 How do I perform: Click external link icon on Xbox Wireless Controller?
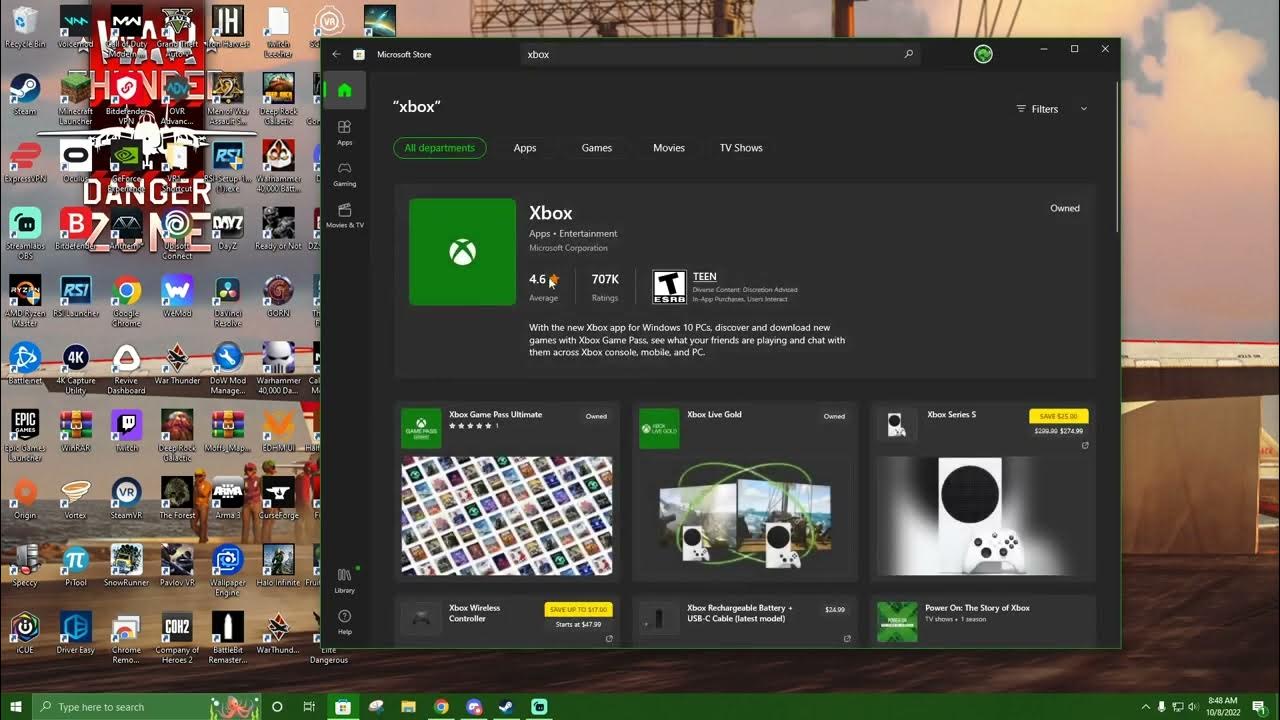[x=609, y=638]
